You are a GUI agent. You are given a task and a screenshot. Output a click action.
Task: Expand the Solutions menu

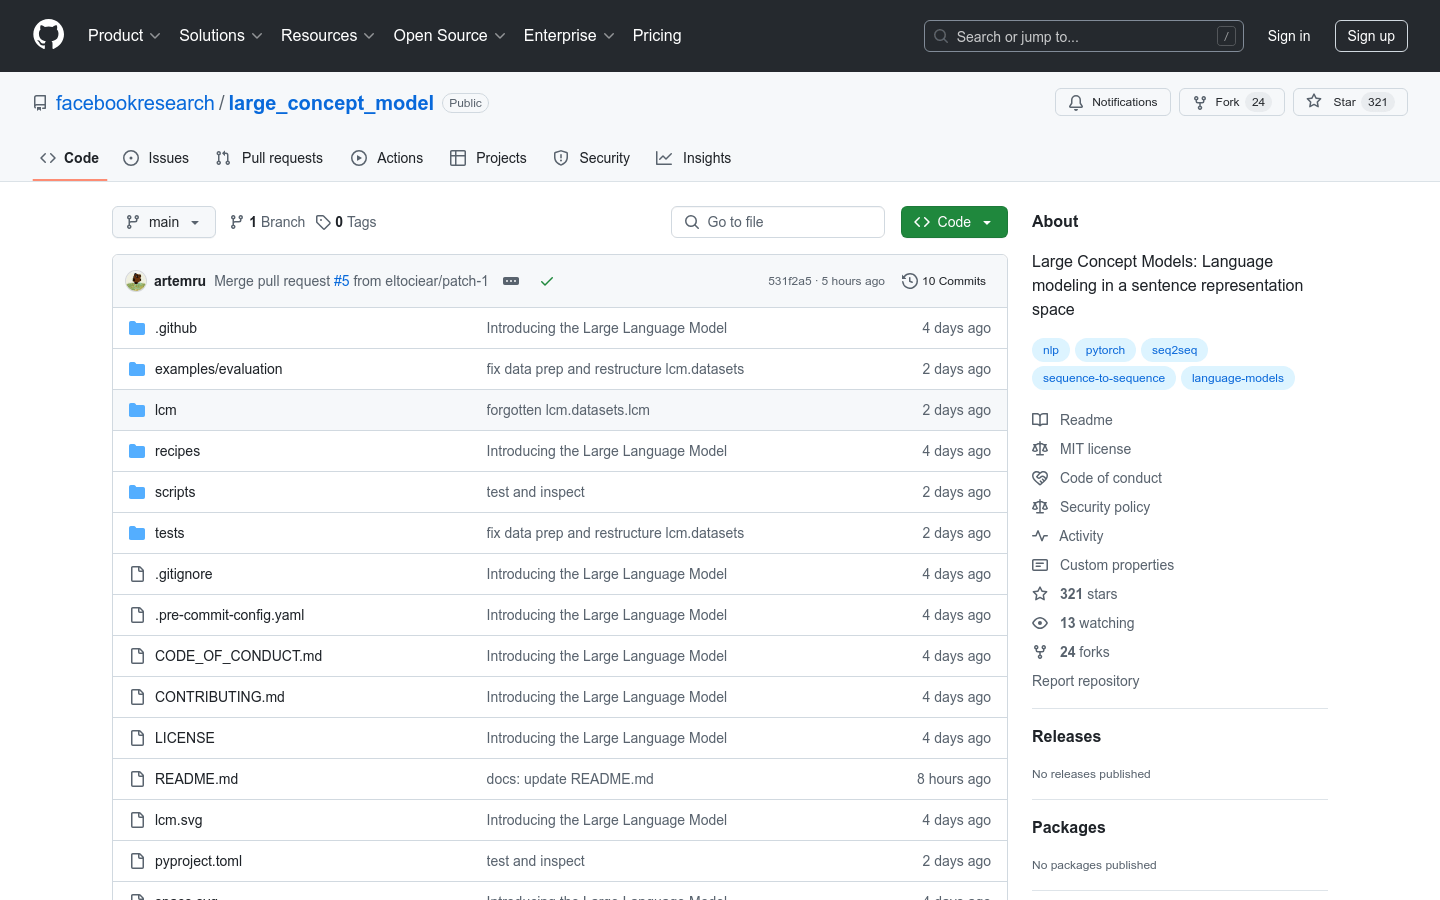point(221,36)
